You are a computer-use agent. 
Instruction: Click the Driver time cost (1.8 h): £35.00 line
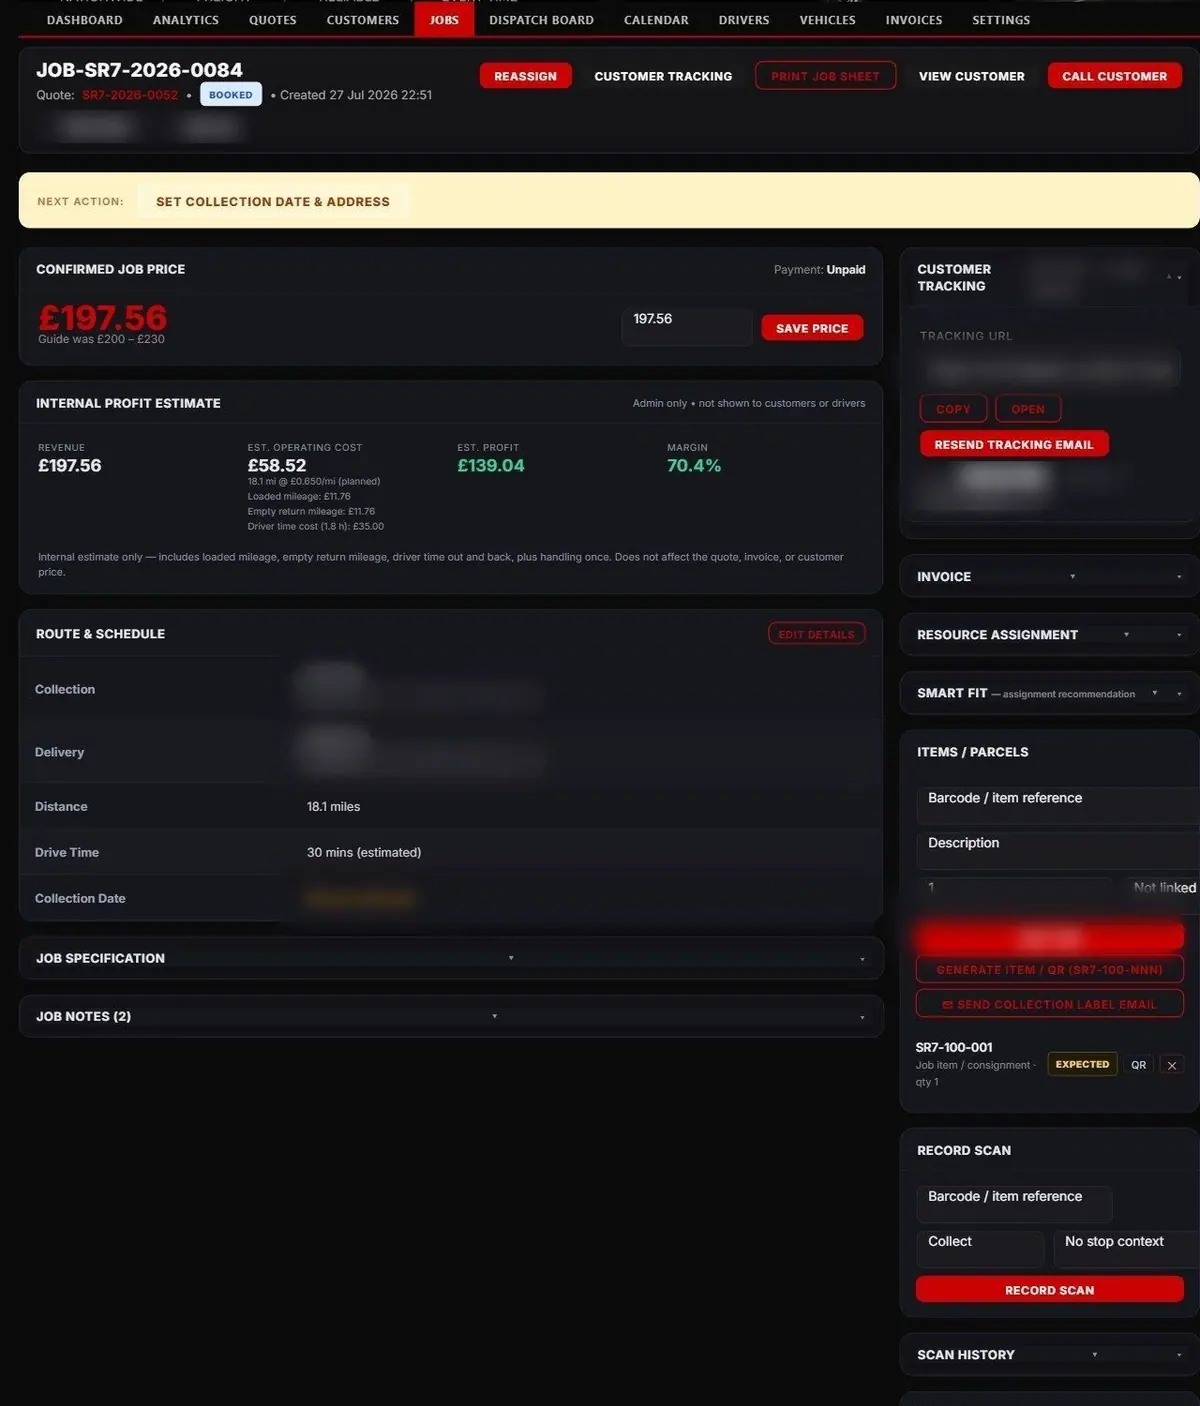pyautogui.click(x=316, y=526)
